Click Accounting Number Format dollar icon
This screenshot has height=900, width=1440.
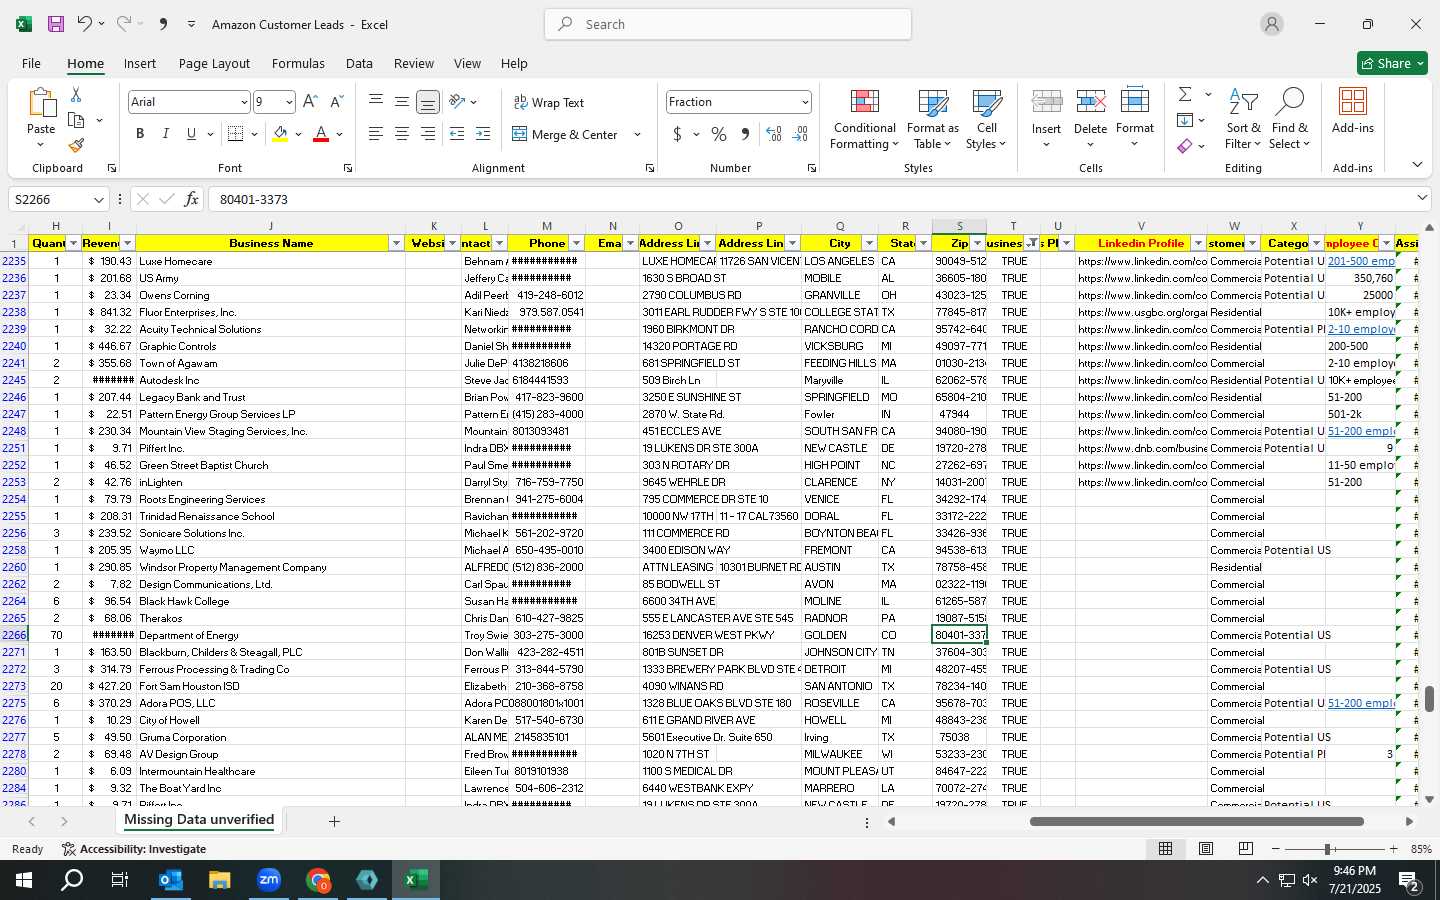pyautogui.click(x=677, y=134)
